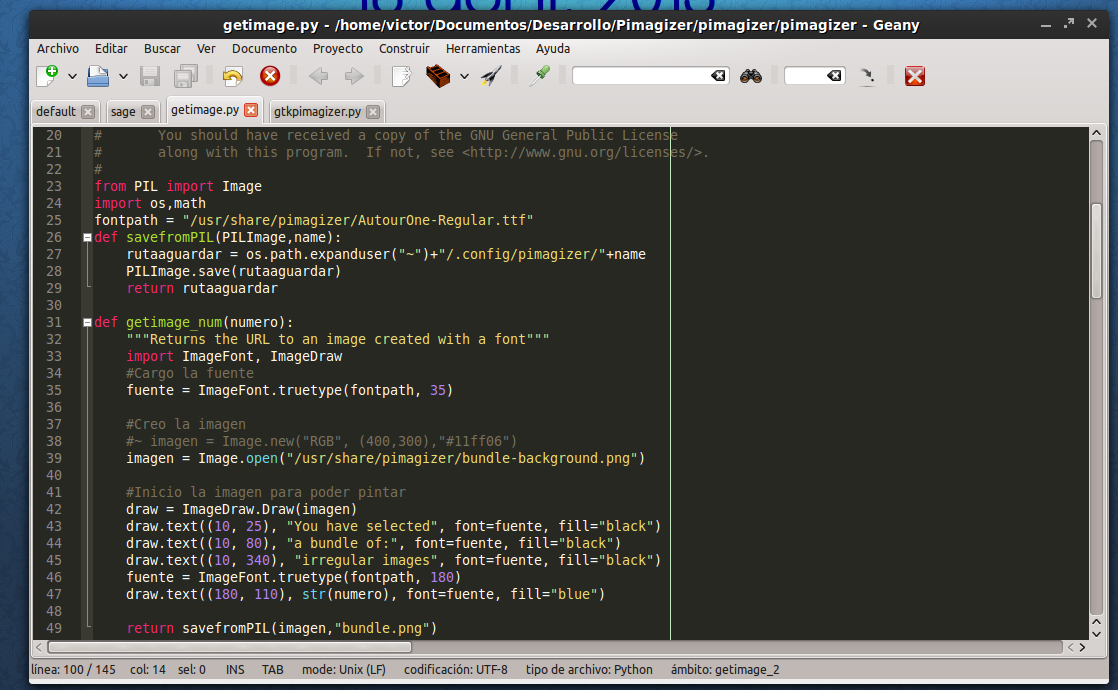
Task: Open the New file template dropdown arrow
Action: pos(72,76)
